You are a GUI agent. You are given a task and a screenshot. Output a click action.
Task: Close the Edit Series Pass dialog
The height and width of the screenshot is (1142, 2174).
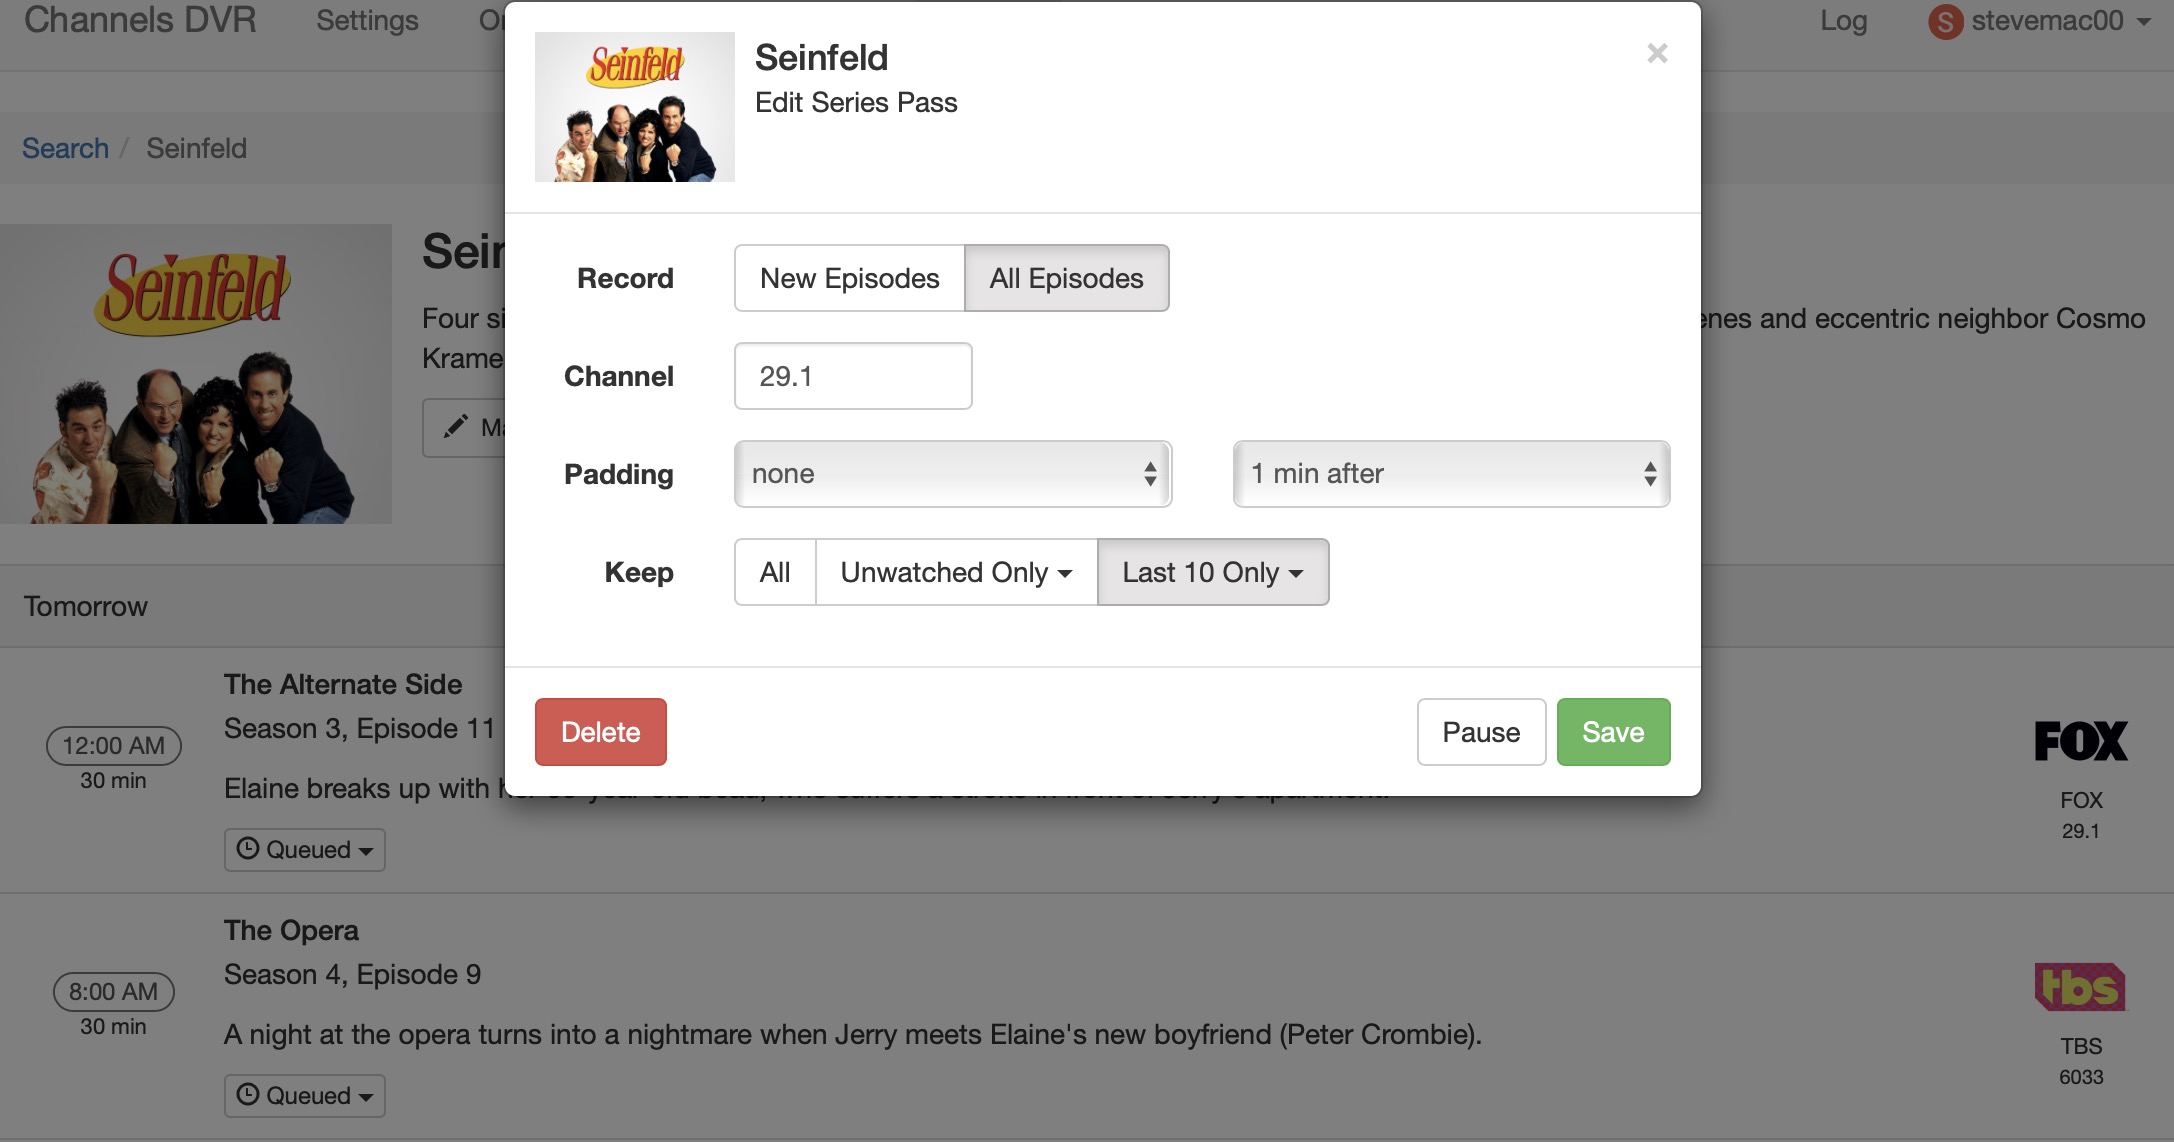[x=1657, y=53]
